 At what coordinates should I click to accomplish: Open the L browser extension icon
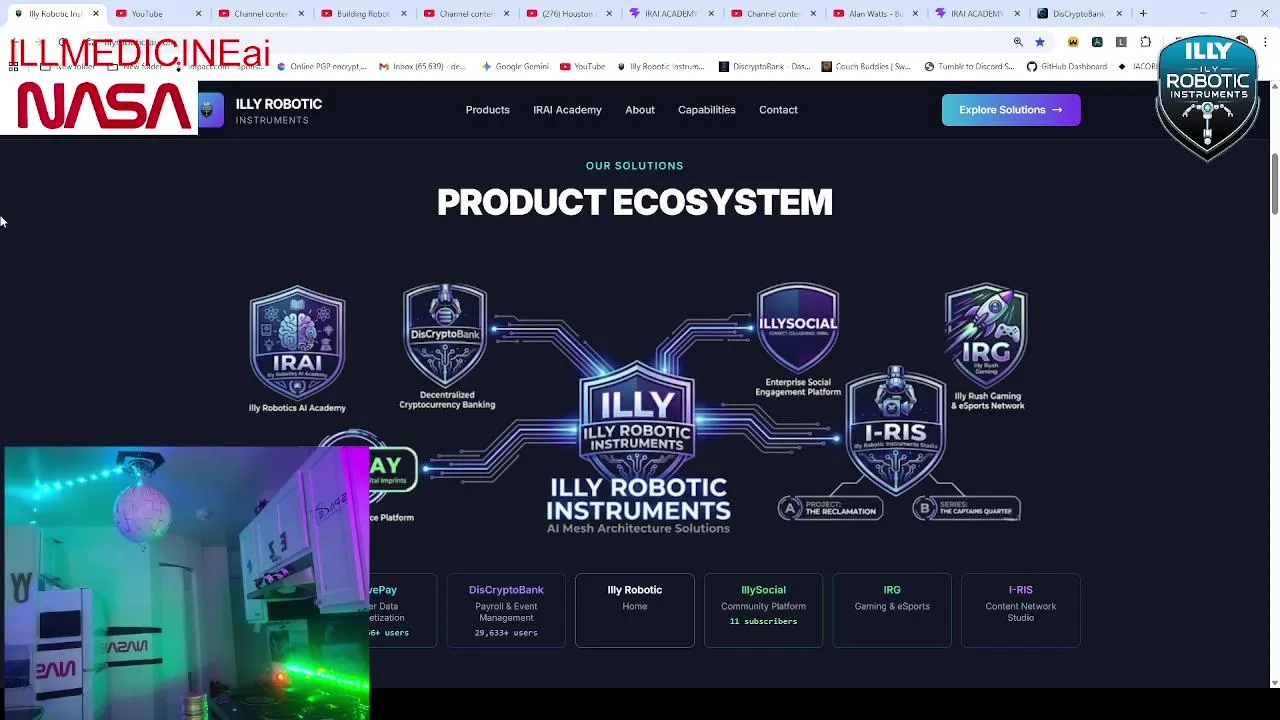tap(1121, 42)
